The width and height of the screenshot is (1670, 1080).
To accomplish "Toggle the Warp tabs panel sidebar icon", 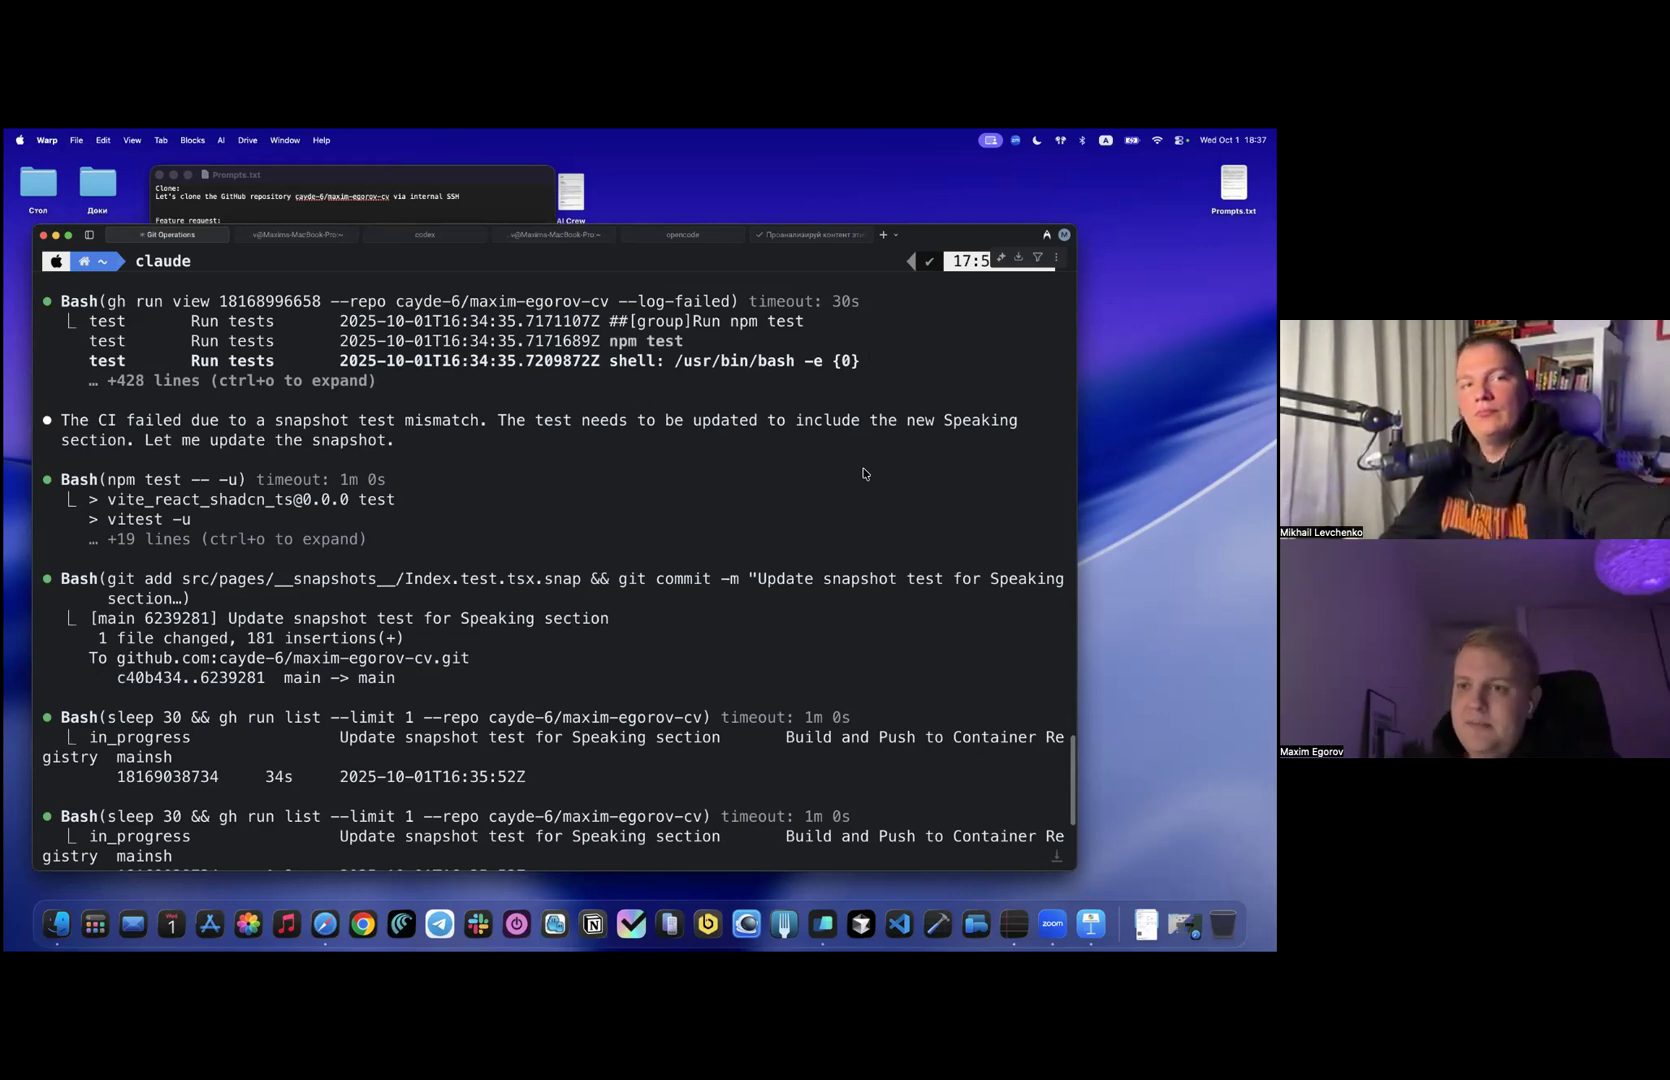I will (x=89, y=235).
